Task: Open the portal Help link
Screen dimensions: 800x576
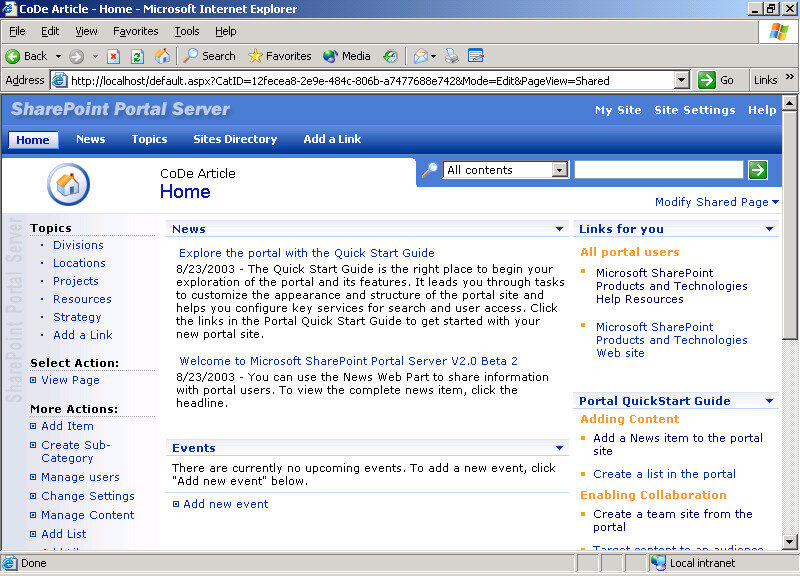Action: click(x=762, y=110)
